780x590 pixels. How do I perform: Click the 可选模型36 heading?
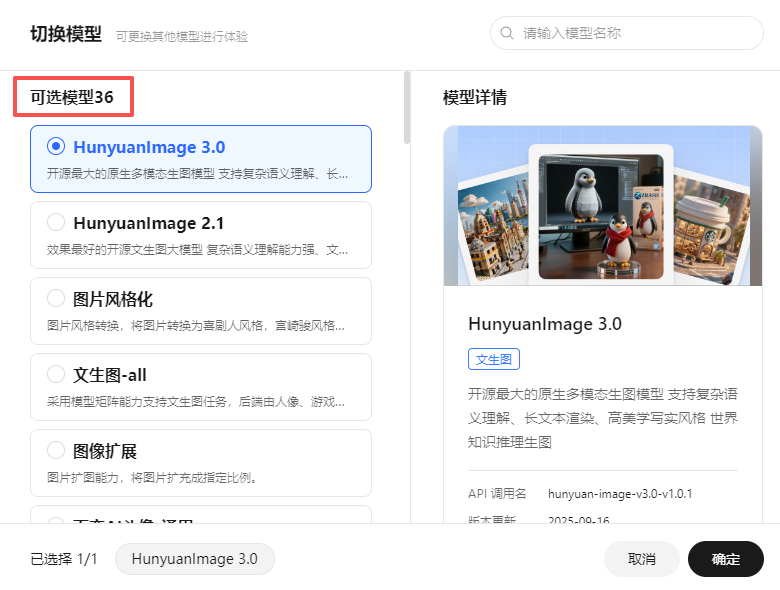(x=72, y=97)
